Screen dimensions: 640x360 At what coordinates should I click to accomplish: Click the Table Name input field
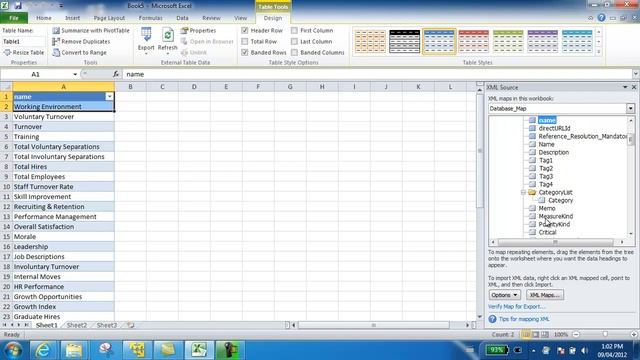coord(23,42)
